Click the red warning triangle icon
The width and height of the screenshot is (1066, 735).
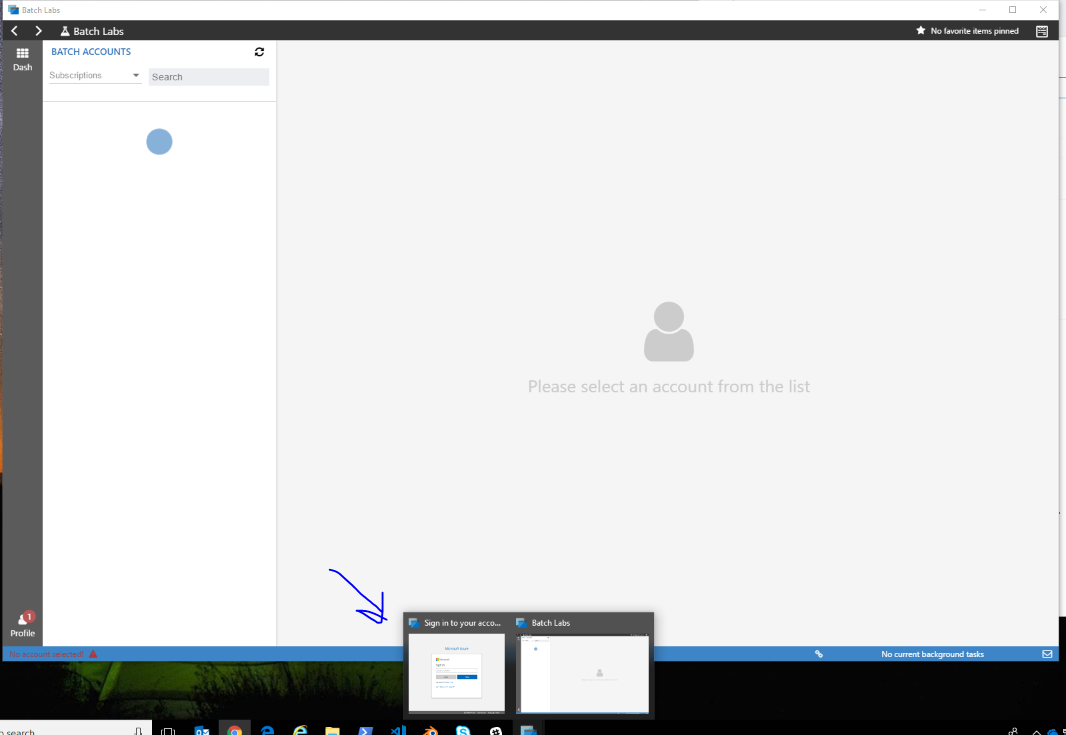pyautogui.click(x=93, y=654)
